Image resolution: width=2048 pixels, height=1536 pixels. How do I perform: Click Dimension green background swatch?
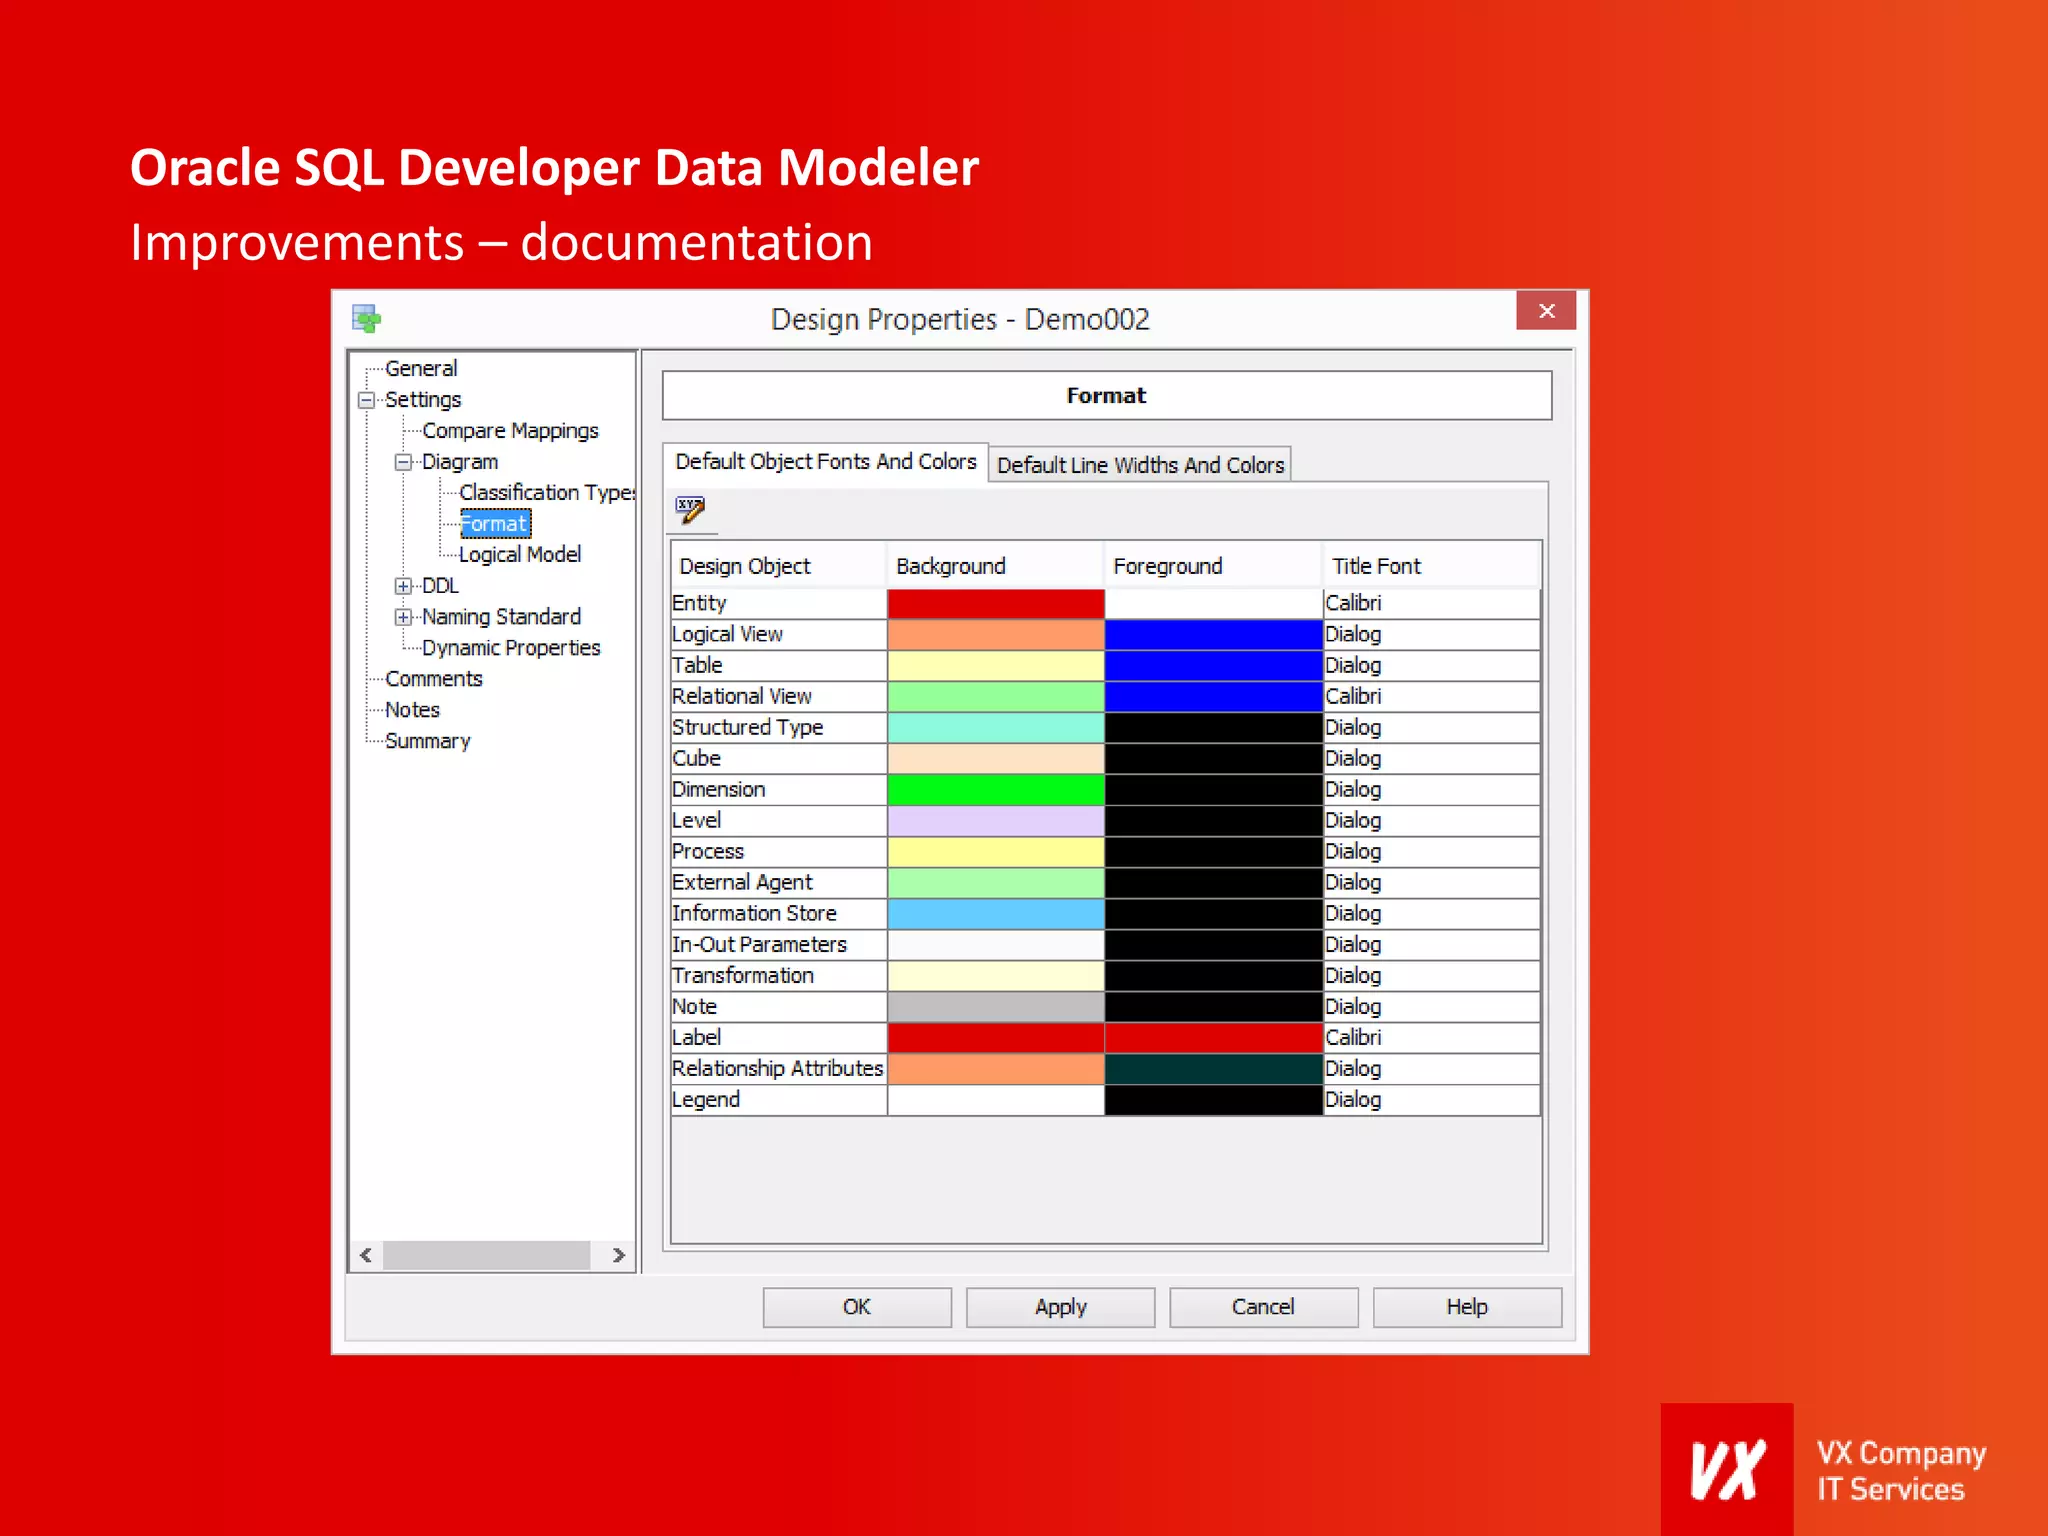(x=996, y=790)
